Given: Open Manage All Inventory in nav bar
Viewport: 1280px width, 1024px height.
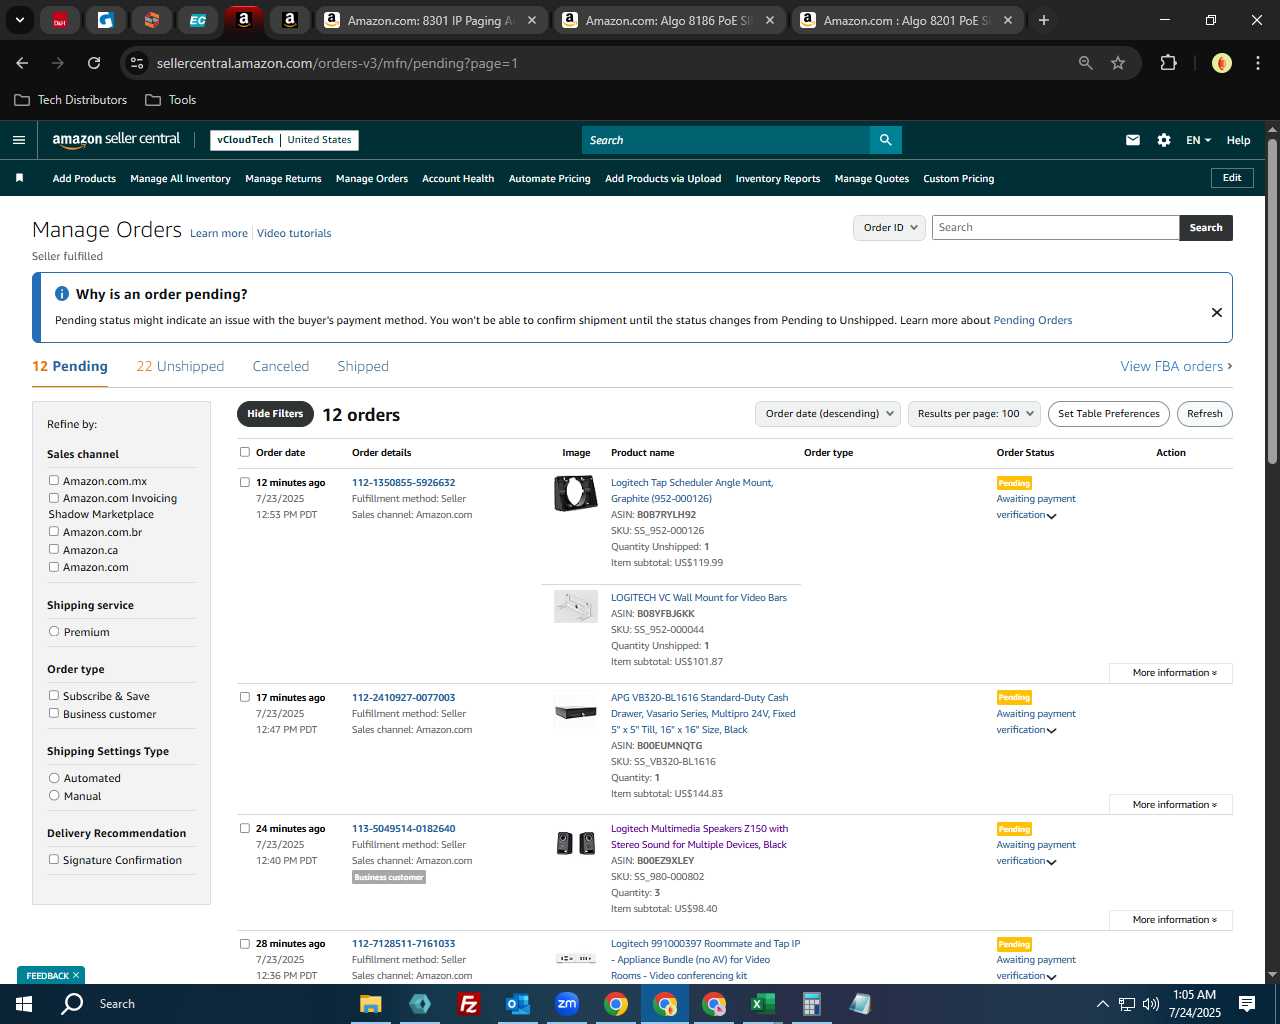Looking at the screenshot, I should [180, 179].
